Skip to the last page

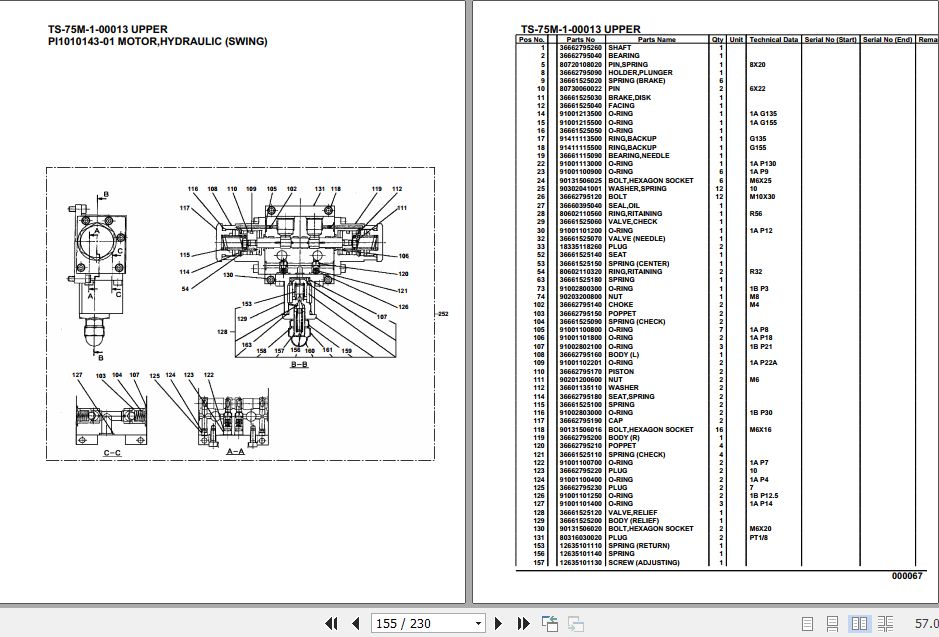click(523, 623)
